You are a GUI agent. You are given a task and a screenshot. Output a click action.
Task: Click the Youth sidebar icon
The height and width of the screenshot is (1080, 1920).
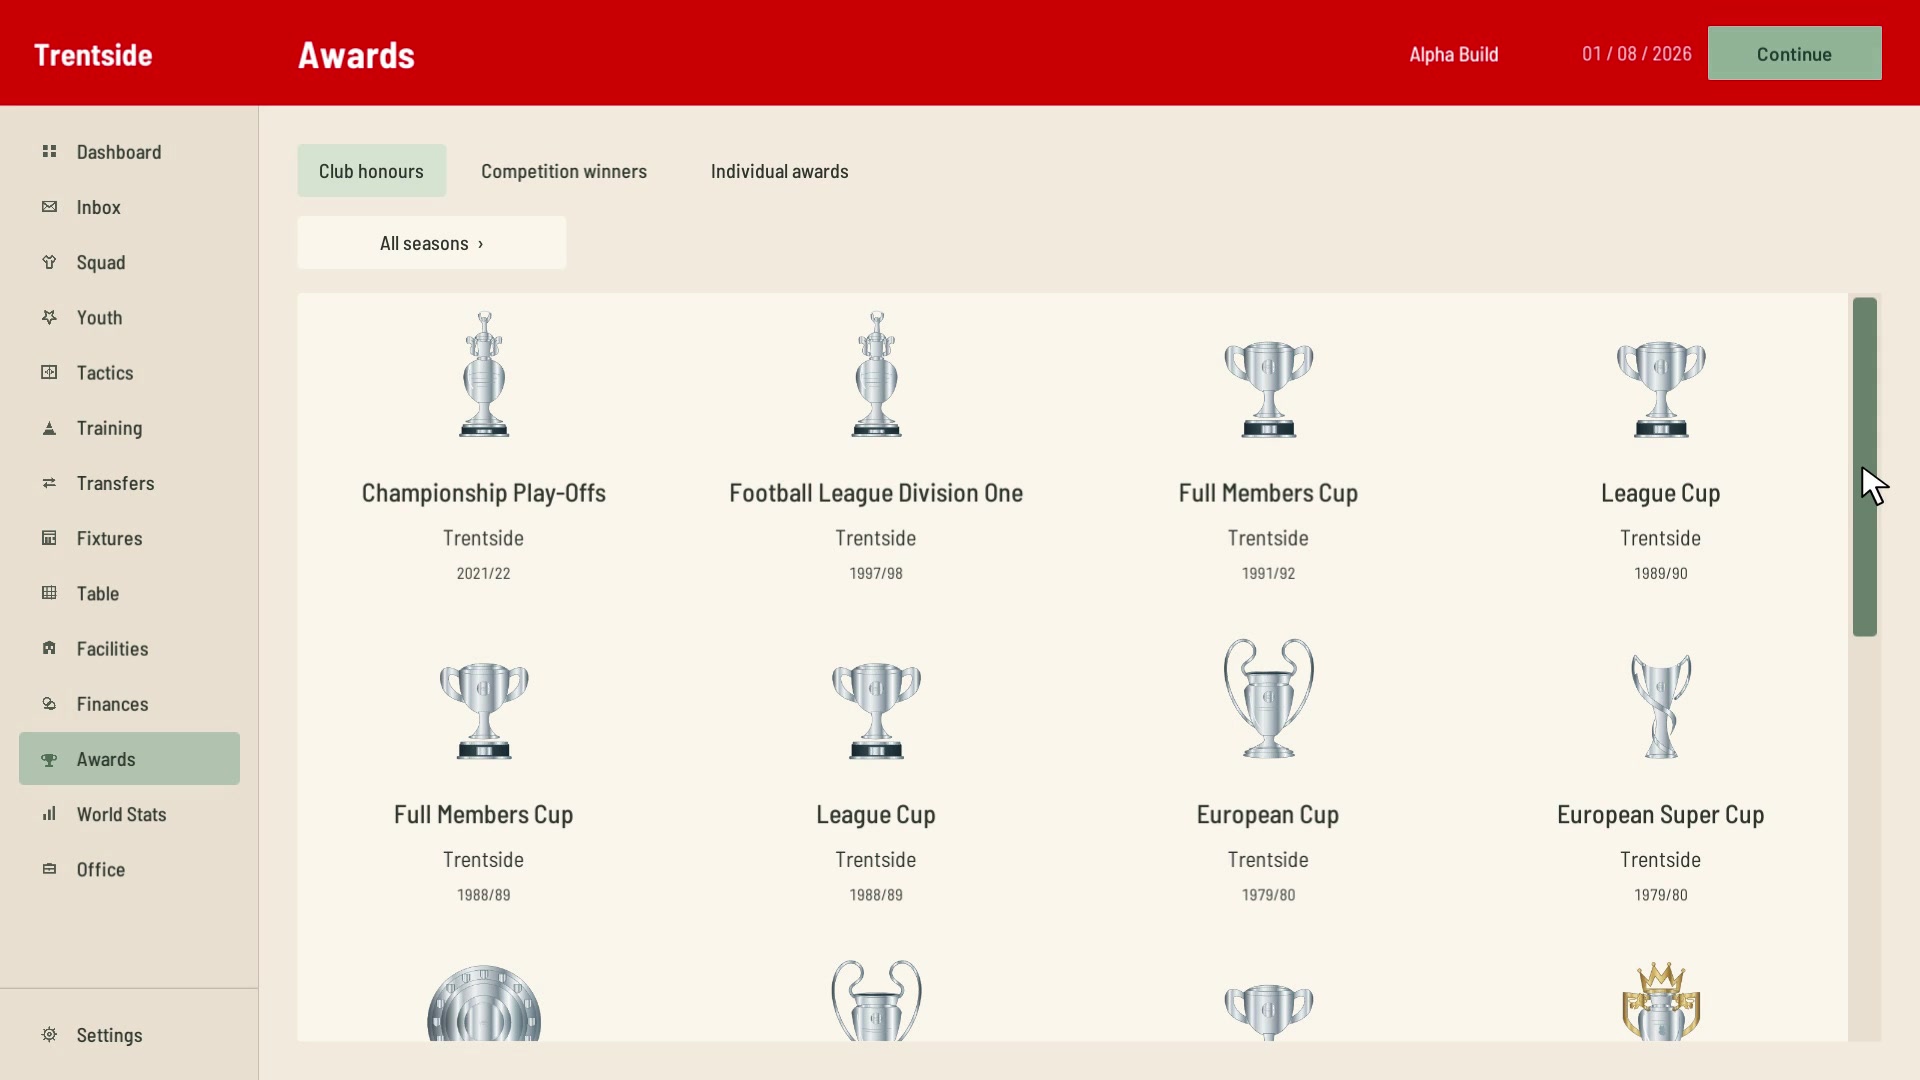(x=49, y=317)
